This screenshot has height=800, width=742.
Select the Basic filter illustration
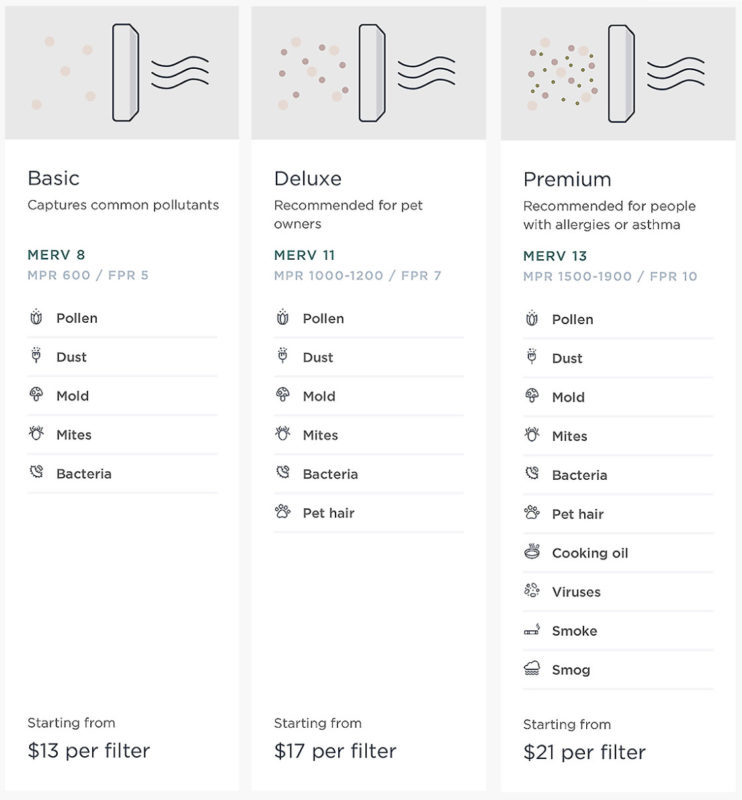tap(121, 72)
